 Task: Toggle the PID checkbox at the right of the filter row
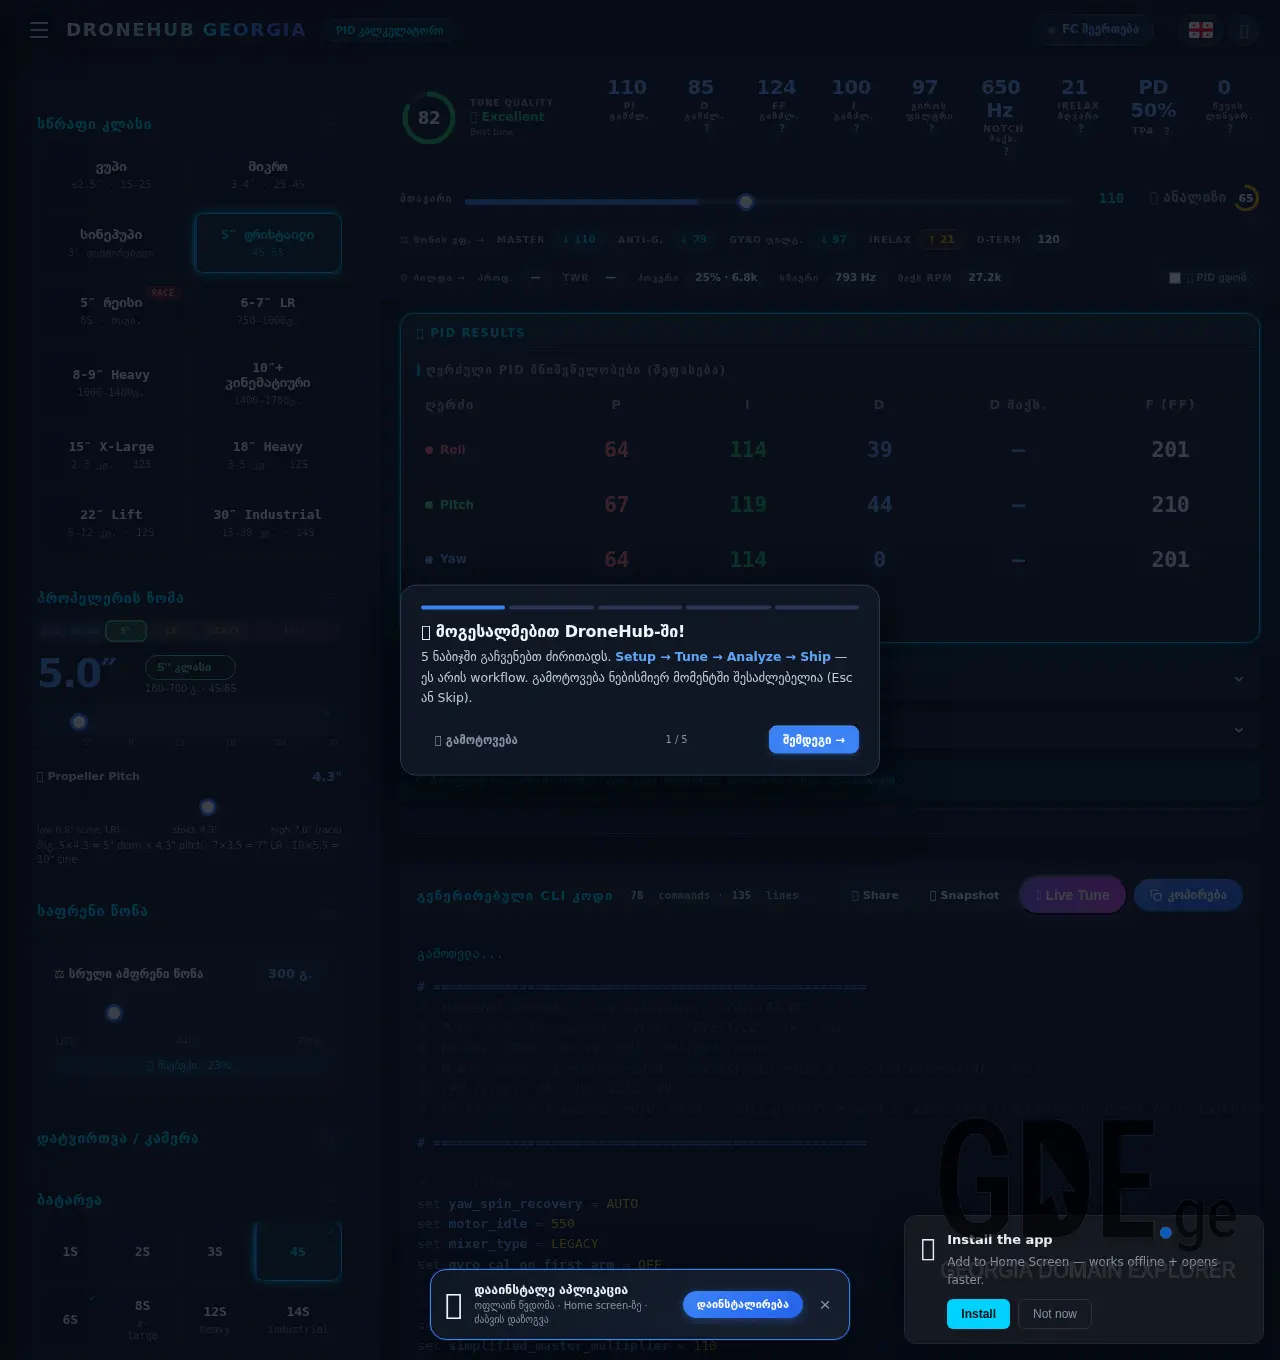pyautogui.click(x=1175, y=278)
